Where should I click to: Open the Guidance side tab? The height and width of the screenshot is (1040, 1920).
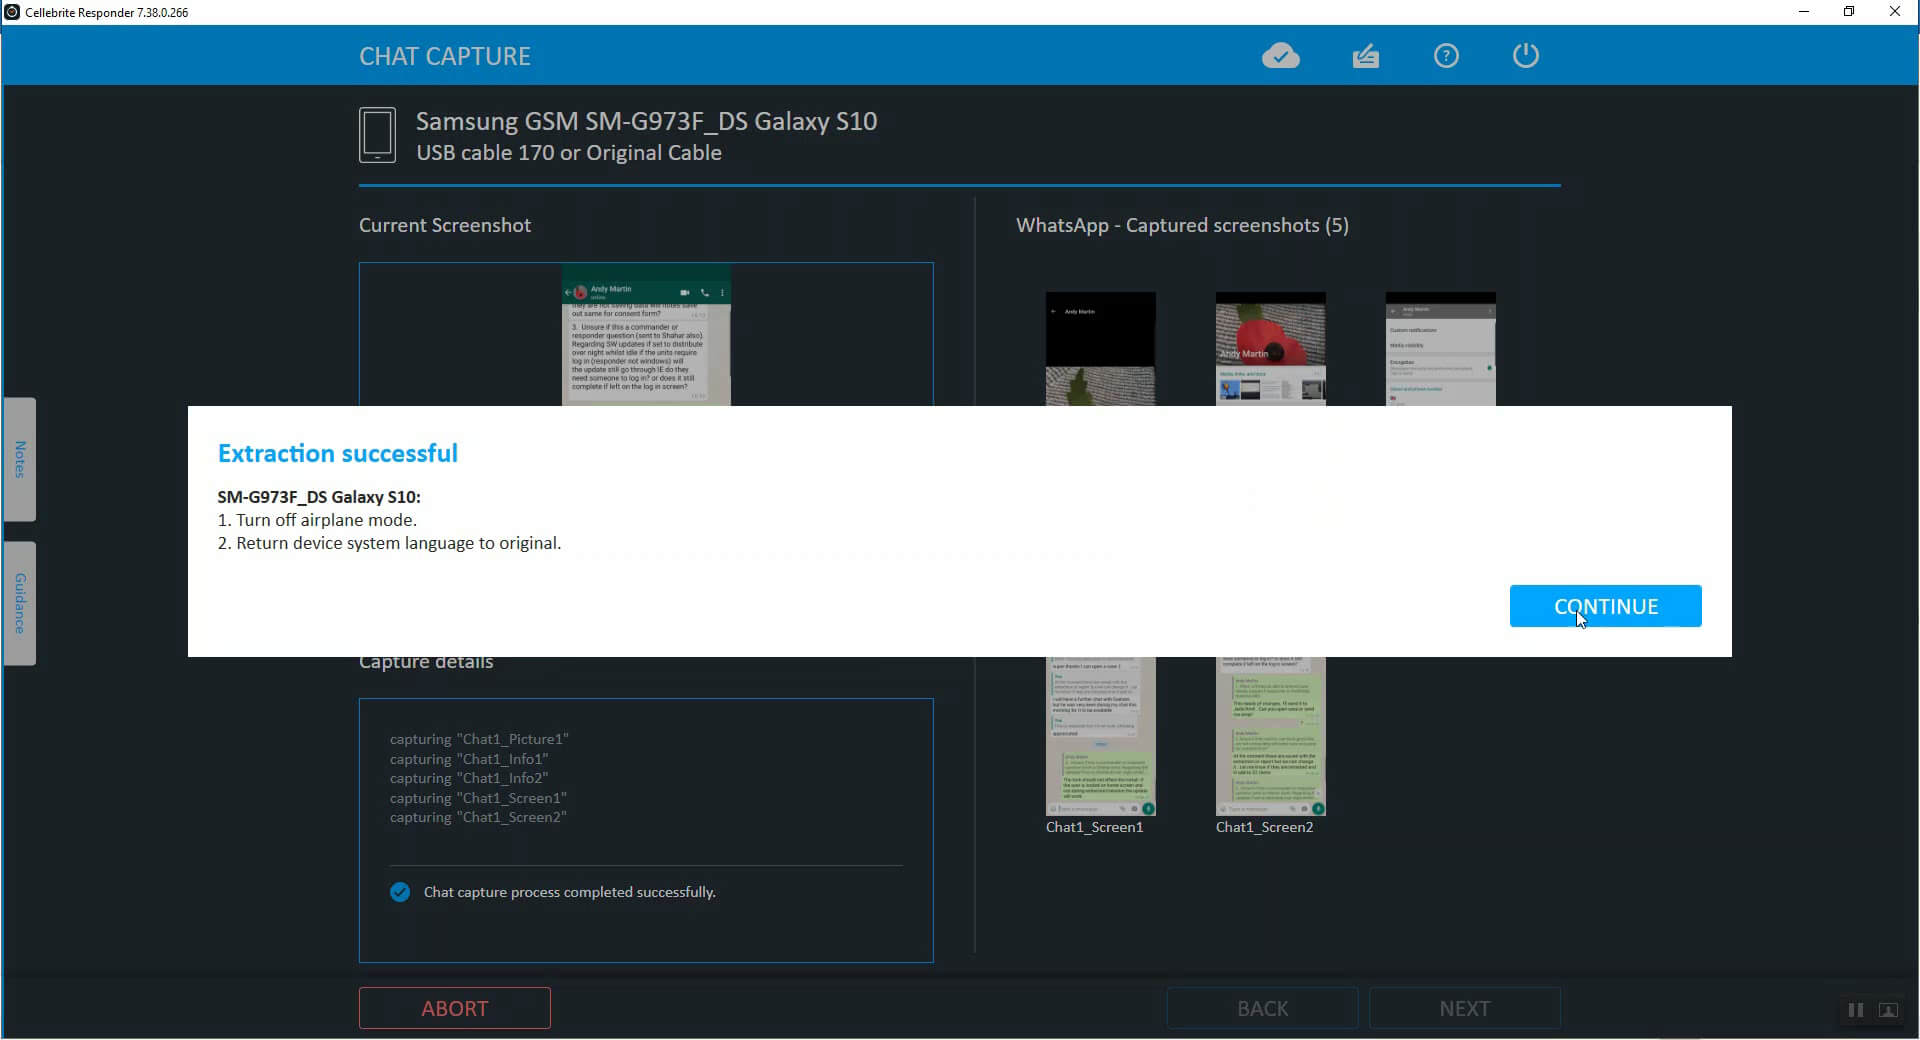pyautogui.click(x=20, y=603)
